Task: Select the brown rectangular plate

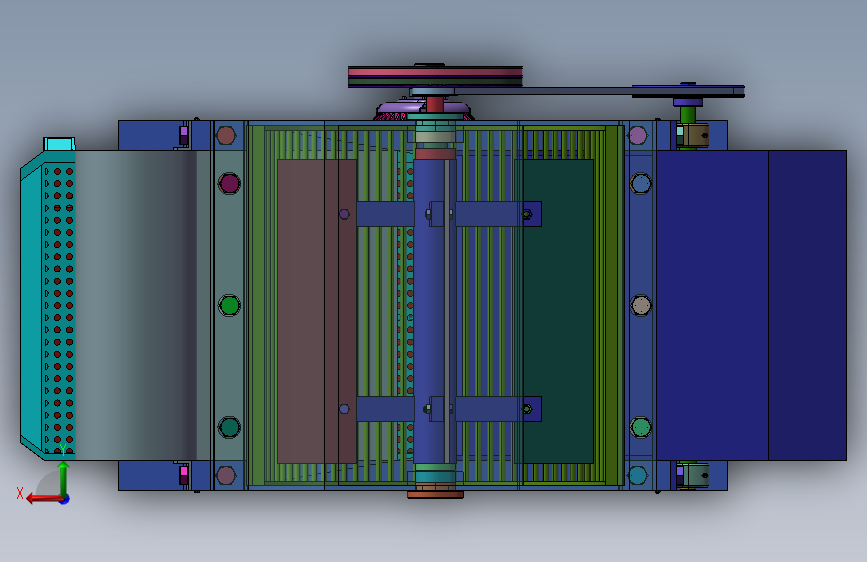Action: [x=317, y=311]
